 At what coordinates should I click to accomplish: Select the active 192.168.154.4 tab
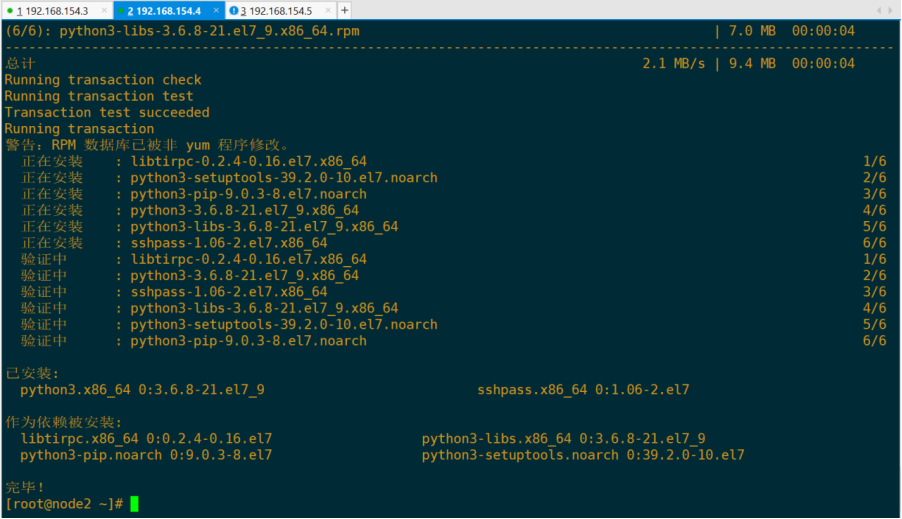pyautogui.click(x=169, y=10)
